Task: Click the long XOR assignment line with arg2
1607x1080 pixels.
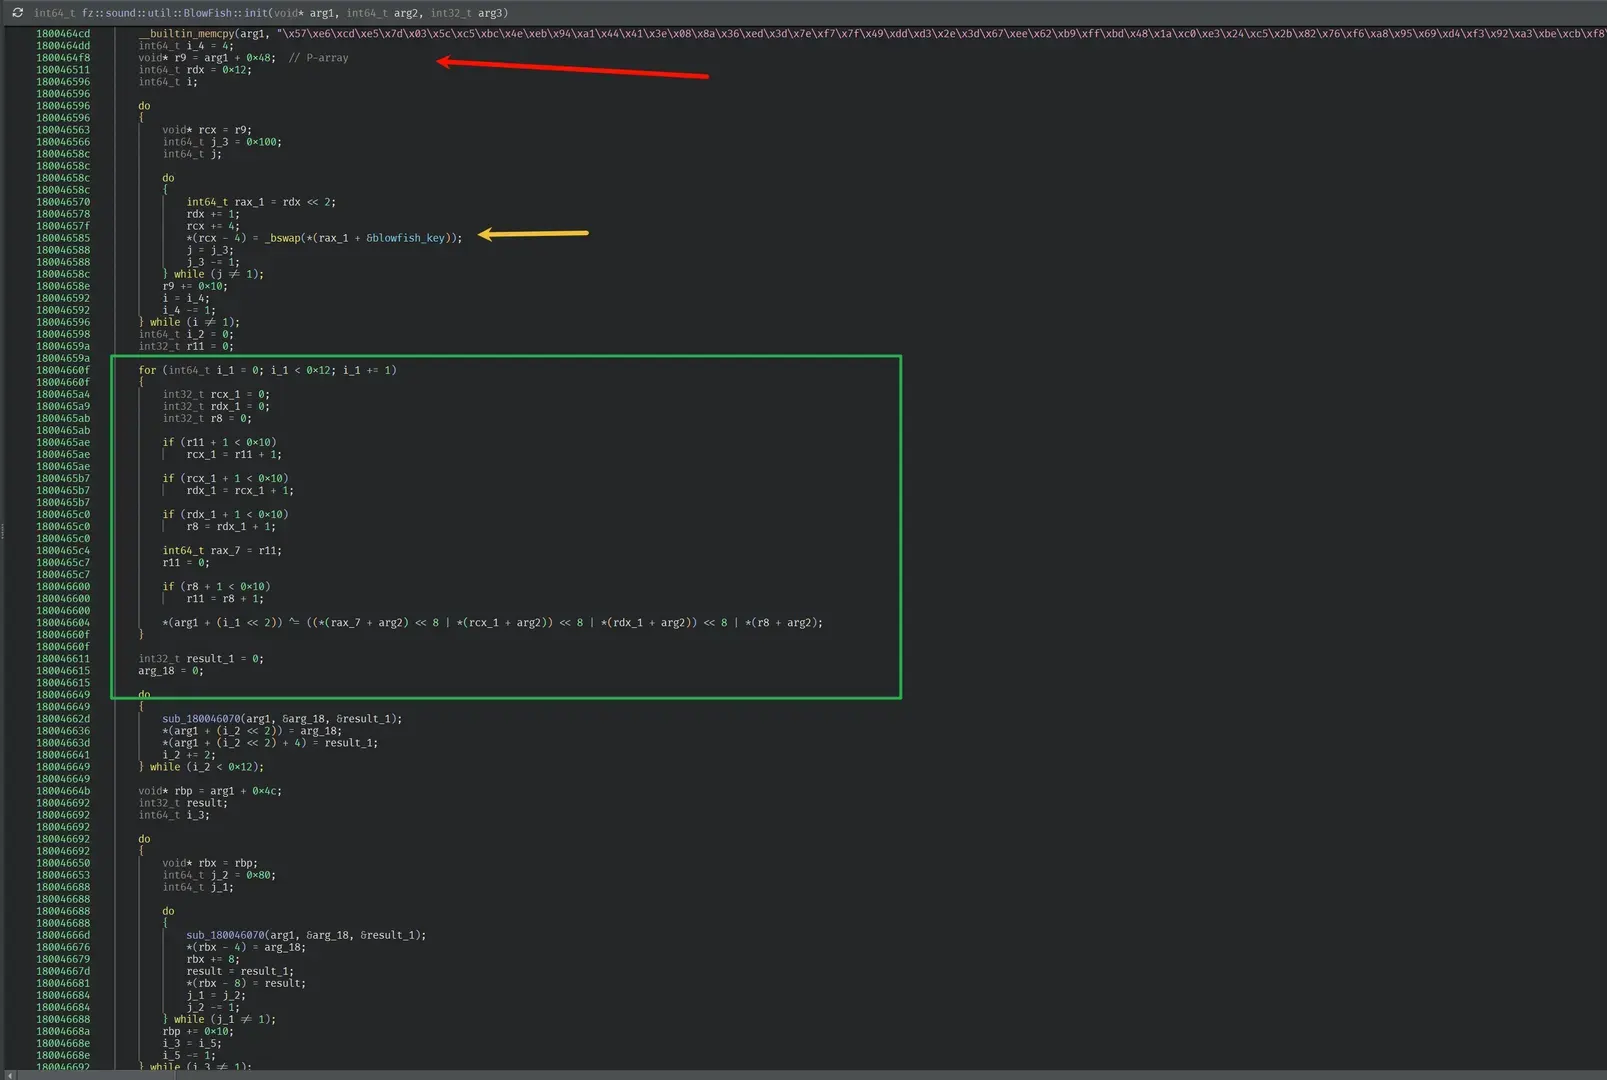Action: (492, 623)
